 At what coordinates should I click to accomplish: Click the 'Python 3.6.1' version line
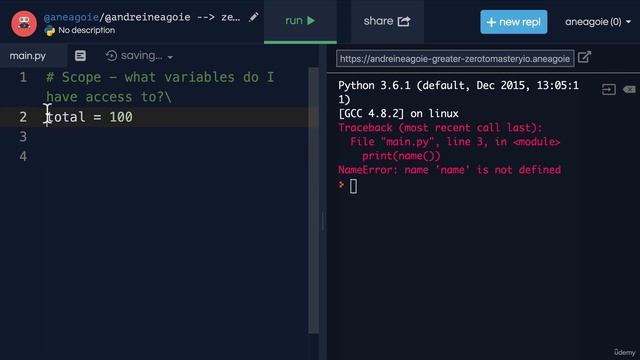pos(458,92)
